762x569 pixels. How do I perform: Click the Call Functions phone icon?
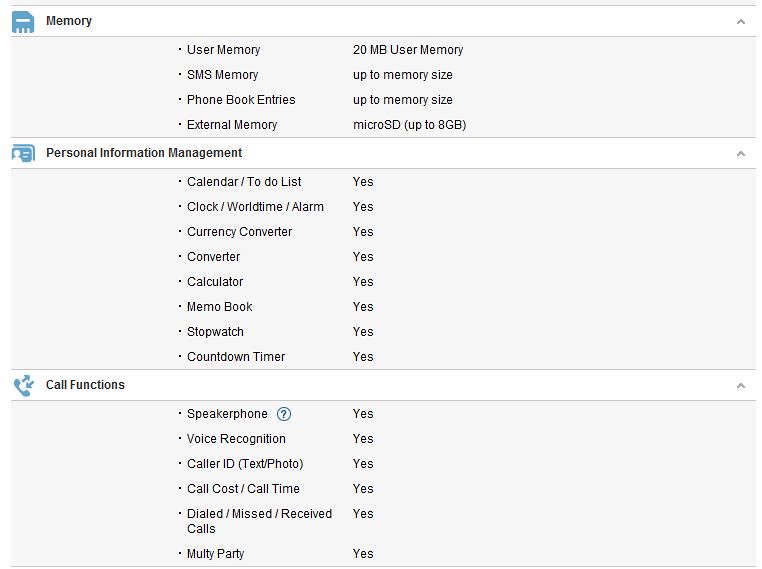pyautogui.click(x=23, y=385)
